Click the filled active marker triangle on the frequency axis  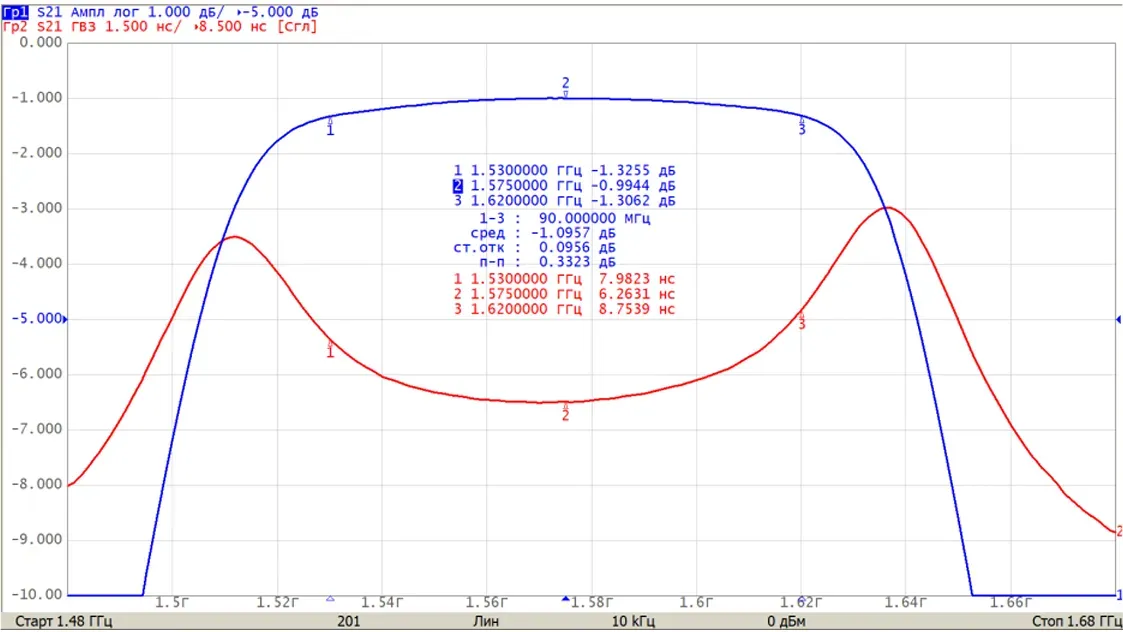[x=566, y=598]
